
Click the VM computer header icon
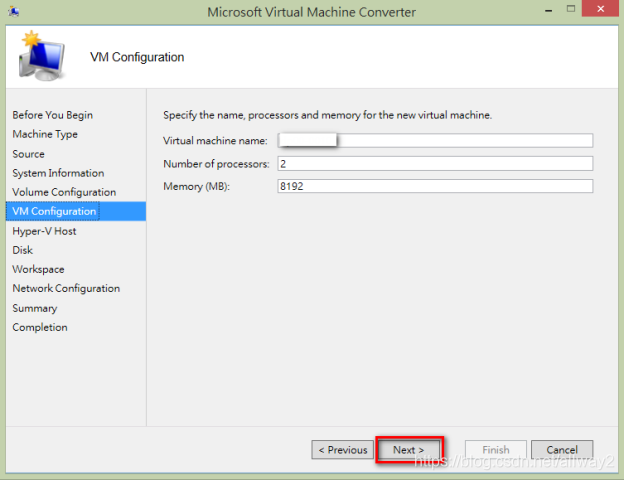41,56
